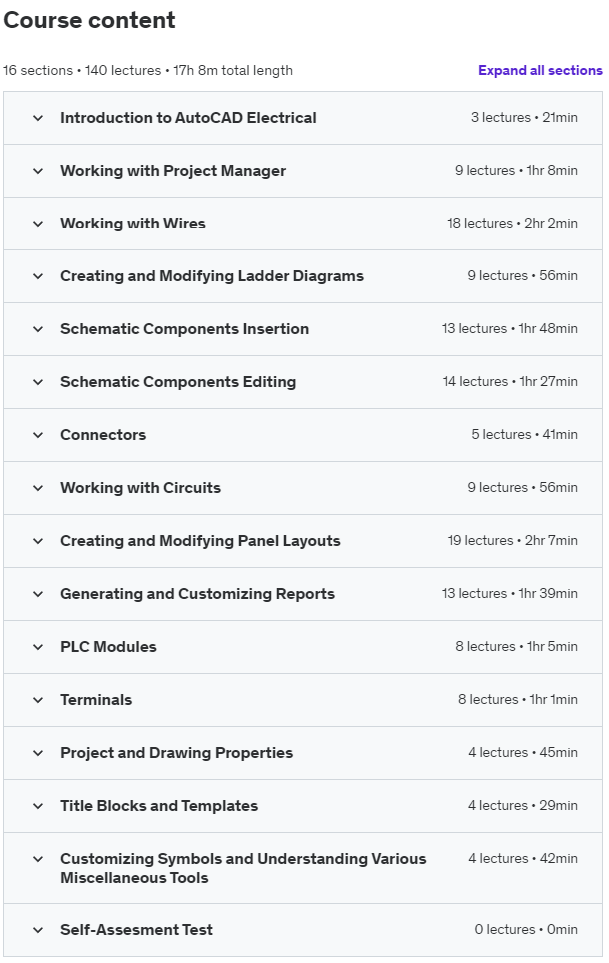Expand Working with Circuits chevron arrow
The image size is (609, 963).
[38, 488]
